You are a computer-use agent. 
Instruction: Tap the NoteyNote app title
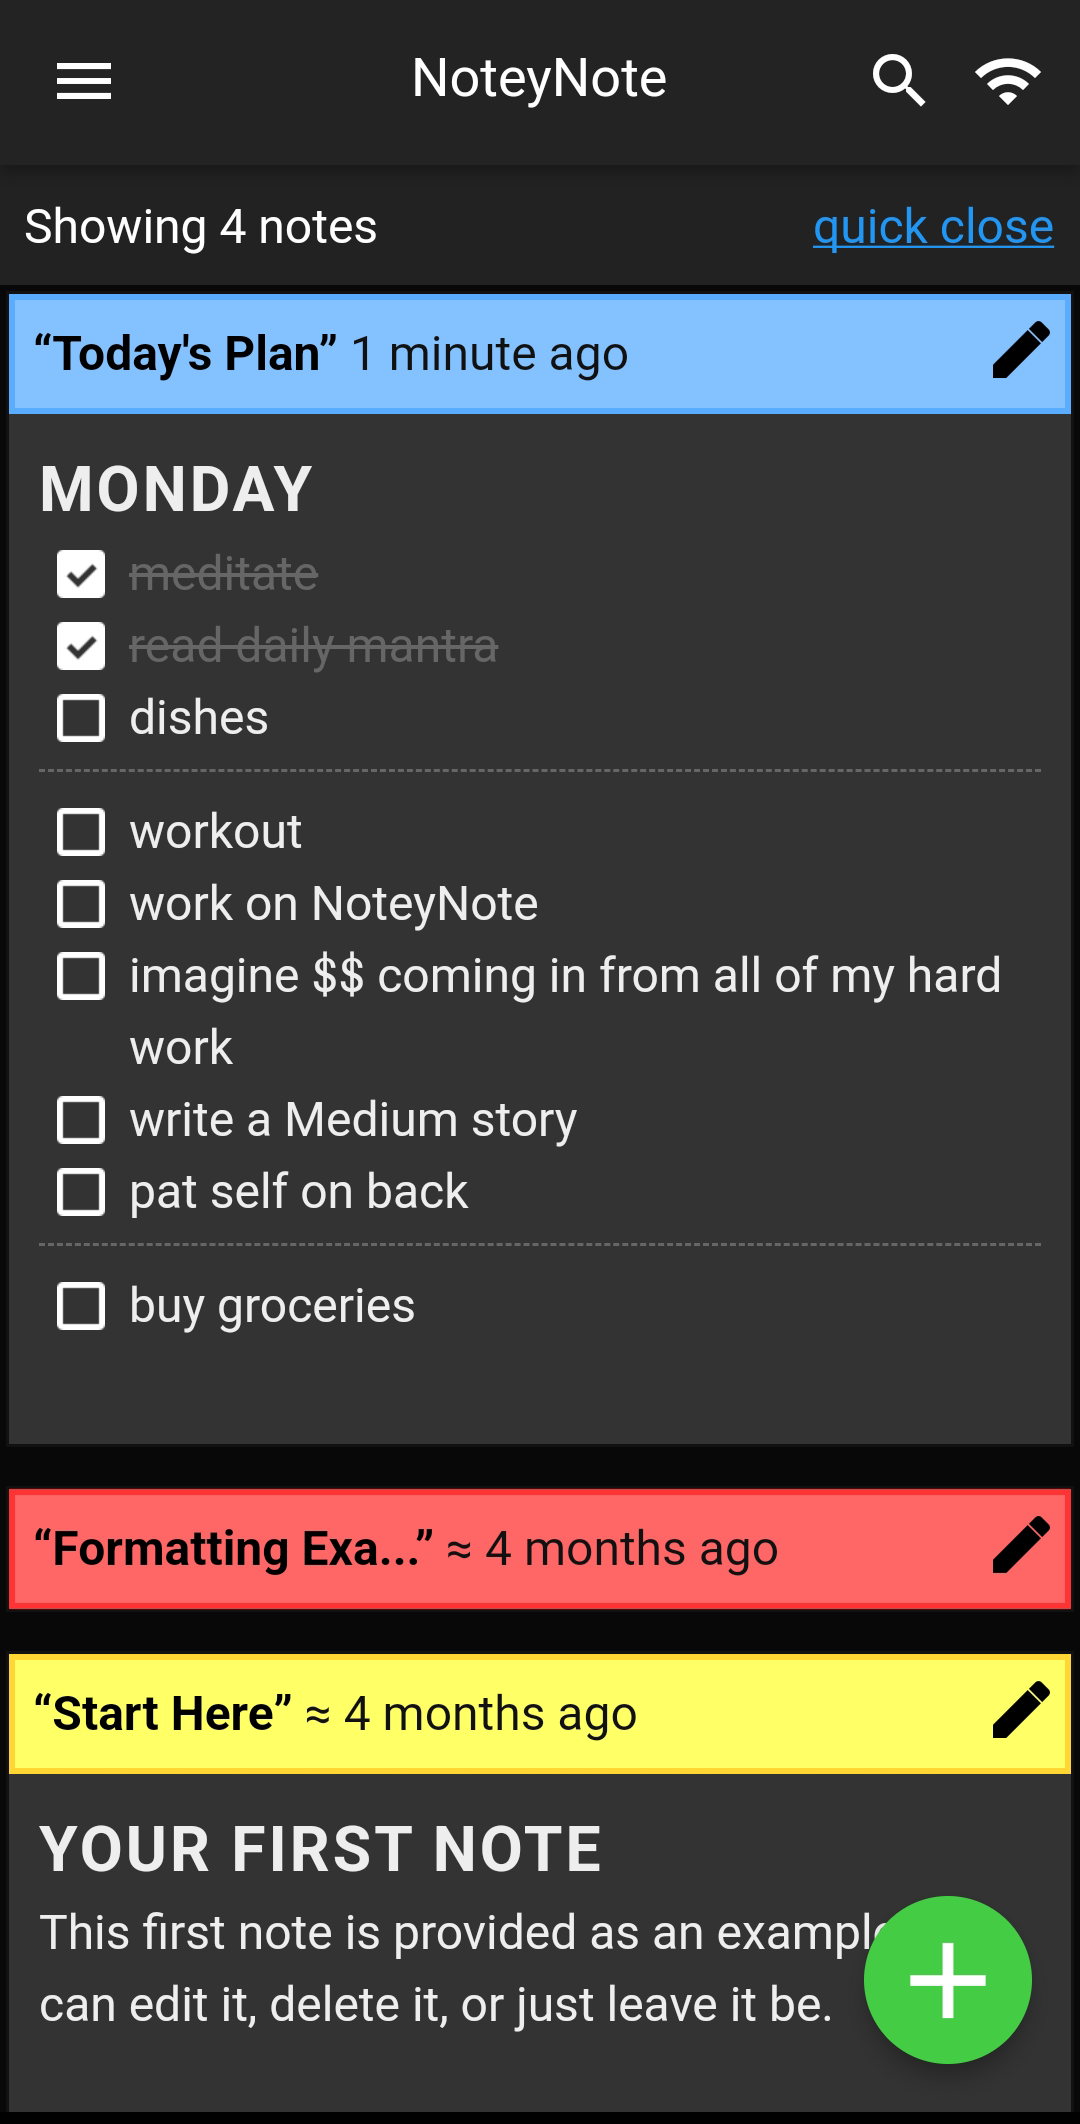(539, 79)
